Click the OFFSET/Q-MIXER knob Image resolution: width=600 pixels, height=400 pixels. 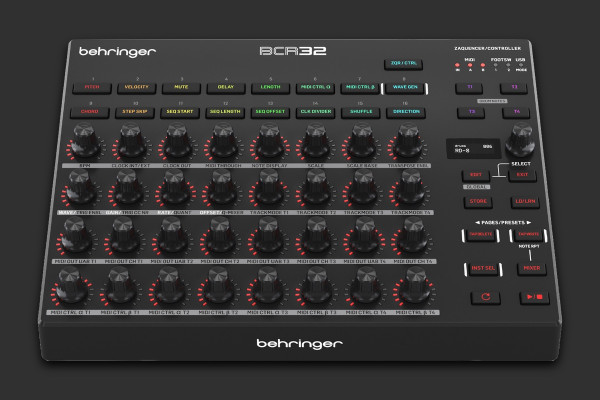point(222,188)
